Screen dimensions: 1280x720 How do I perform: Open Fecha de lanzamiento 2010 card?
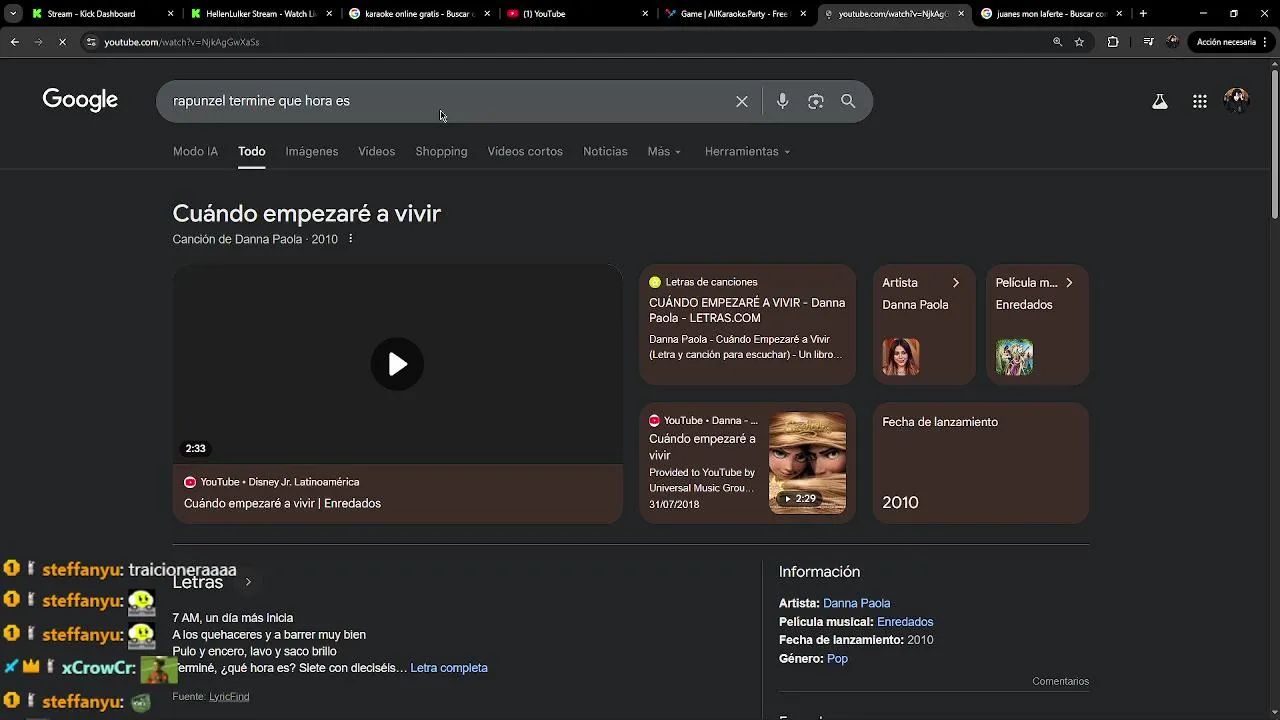coord(981,462)
